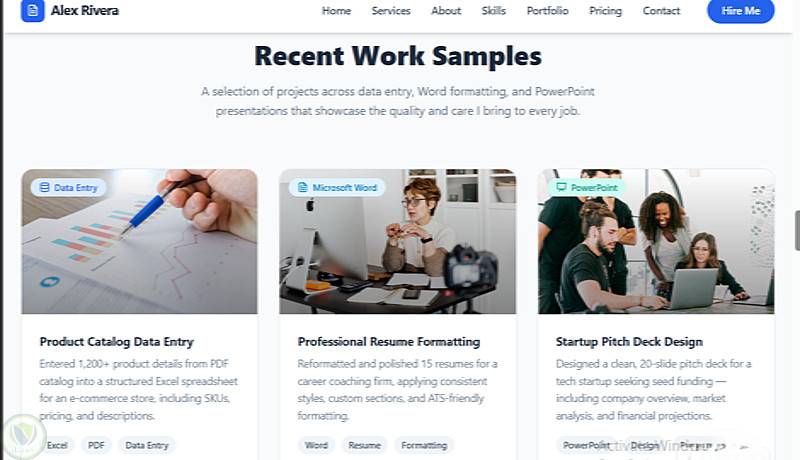Open the Home menu item

pyautogui.click(x=336, y=11)
